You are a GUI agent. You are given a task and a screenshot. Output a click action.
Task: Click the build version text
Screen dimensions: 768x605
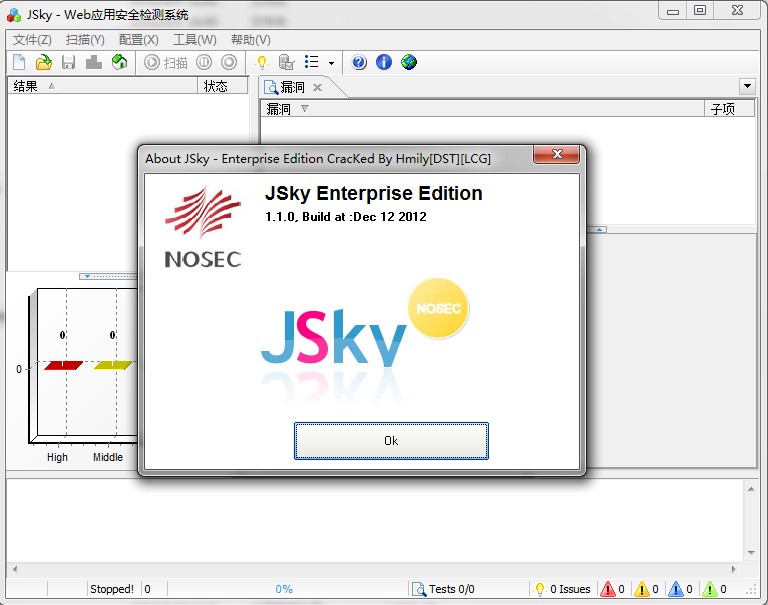346,217
